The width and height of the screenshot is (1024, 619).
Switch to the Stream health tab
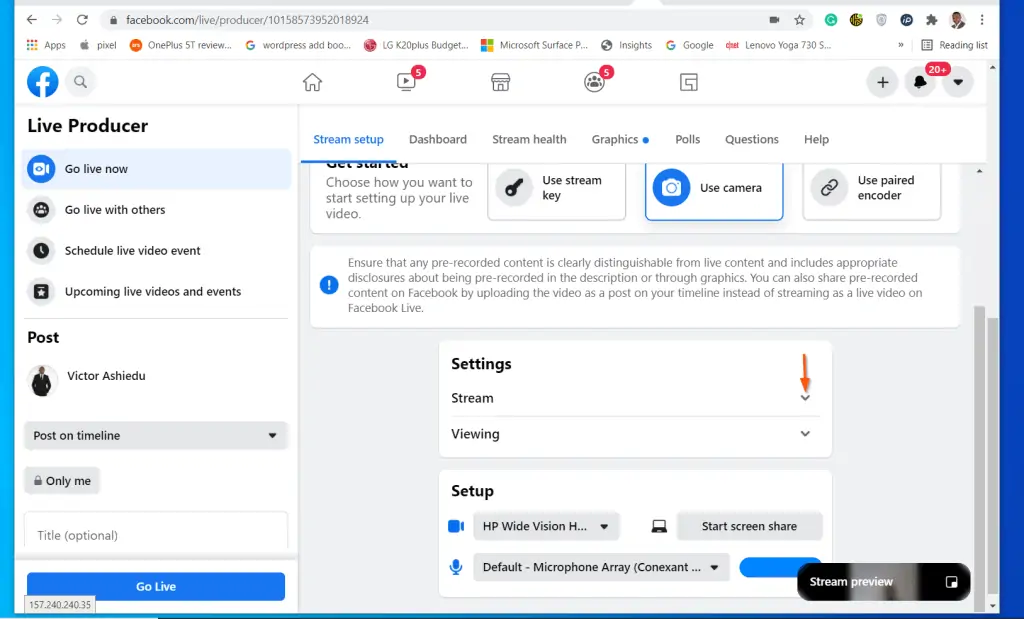coord(529,139)
